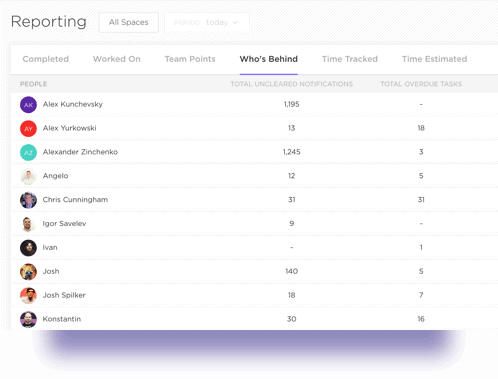The width and height of the screenshot is (498, 379).
Task: Select the Who's Behind tab
Action: pyautogui.click(x=269, y=59)
